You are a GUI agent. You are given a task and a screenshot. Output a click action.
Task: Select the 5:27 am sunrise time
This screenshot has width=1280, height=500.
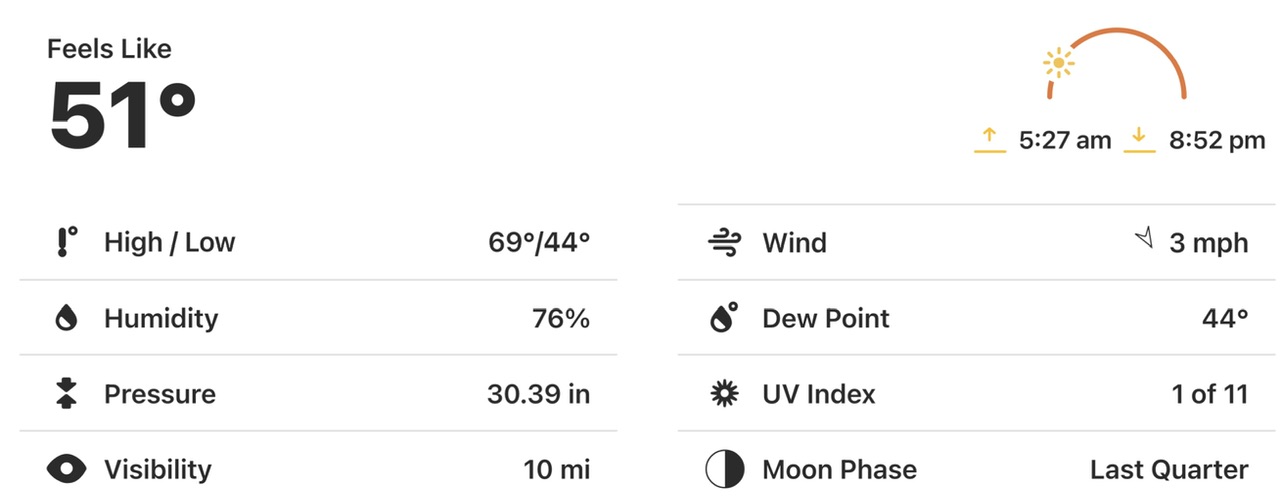[1065, 141]
